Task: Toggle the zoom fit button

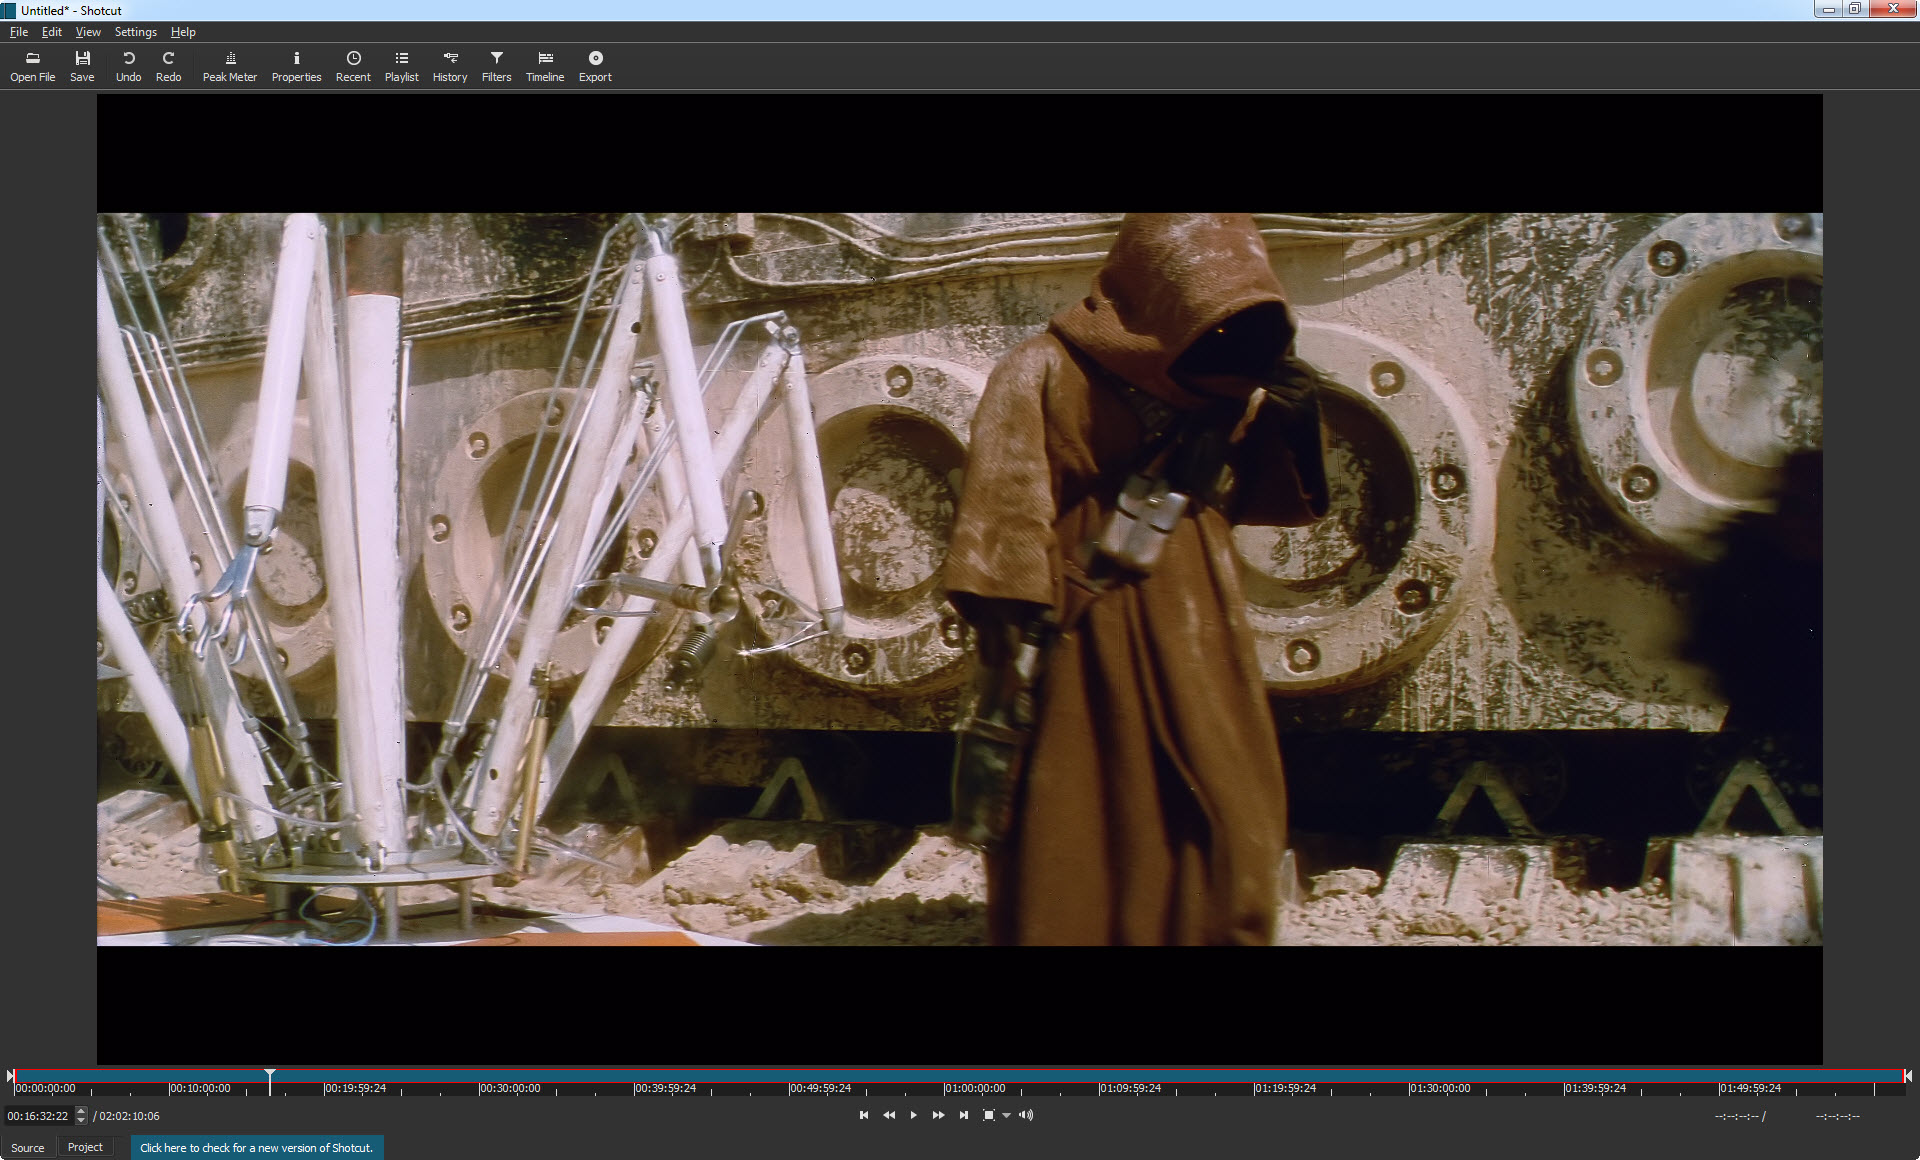Action: tap(988, 1115)
